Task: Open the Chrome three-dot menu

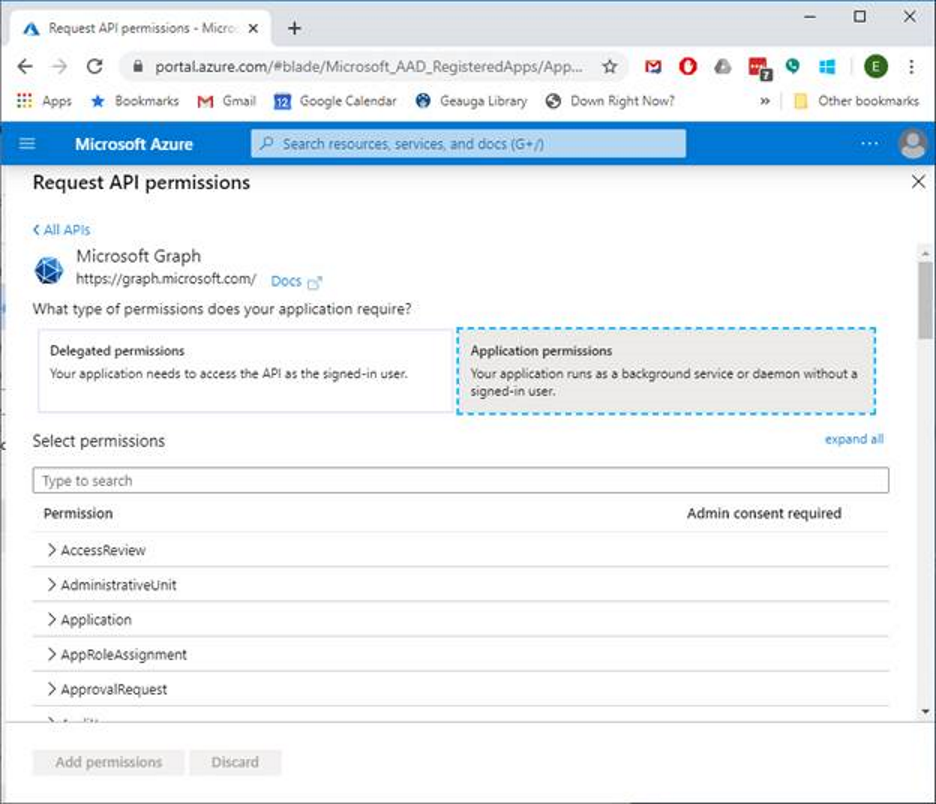Action: click(912, 67)
